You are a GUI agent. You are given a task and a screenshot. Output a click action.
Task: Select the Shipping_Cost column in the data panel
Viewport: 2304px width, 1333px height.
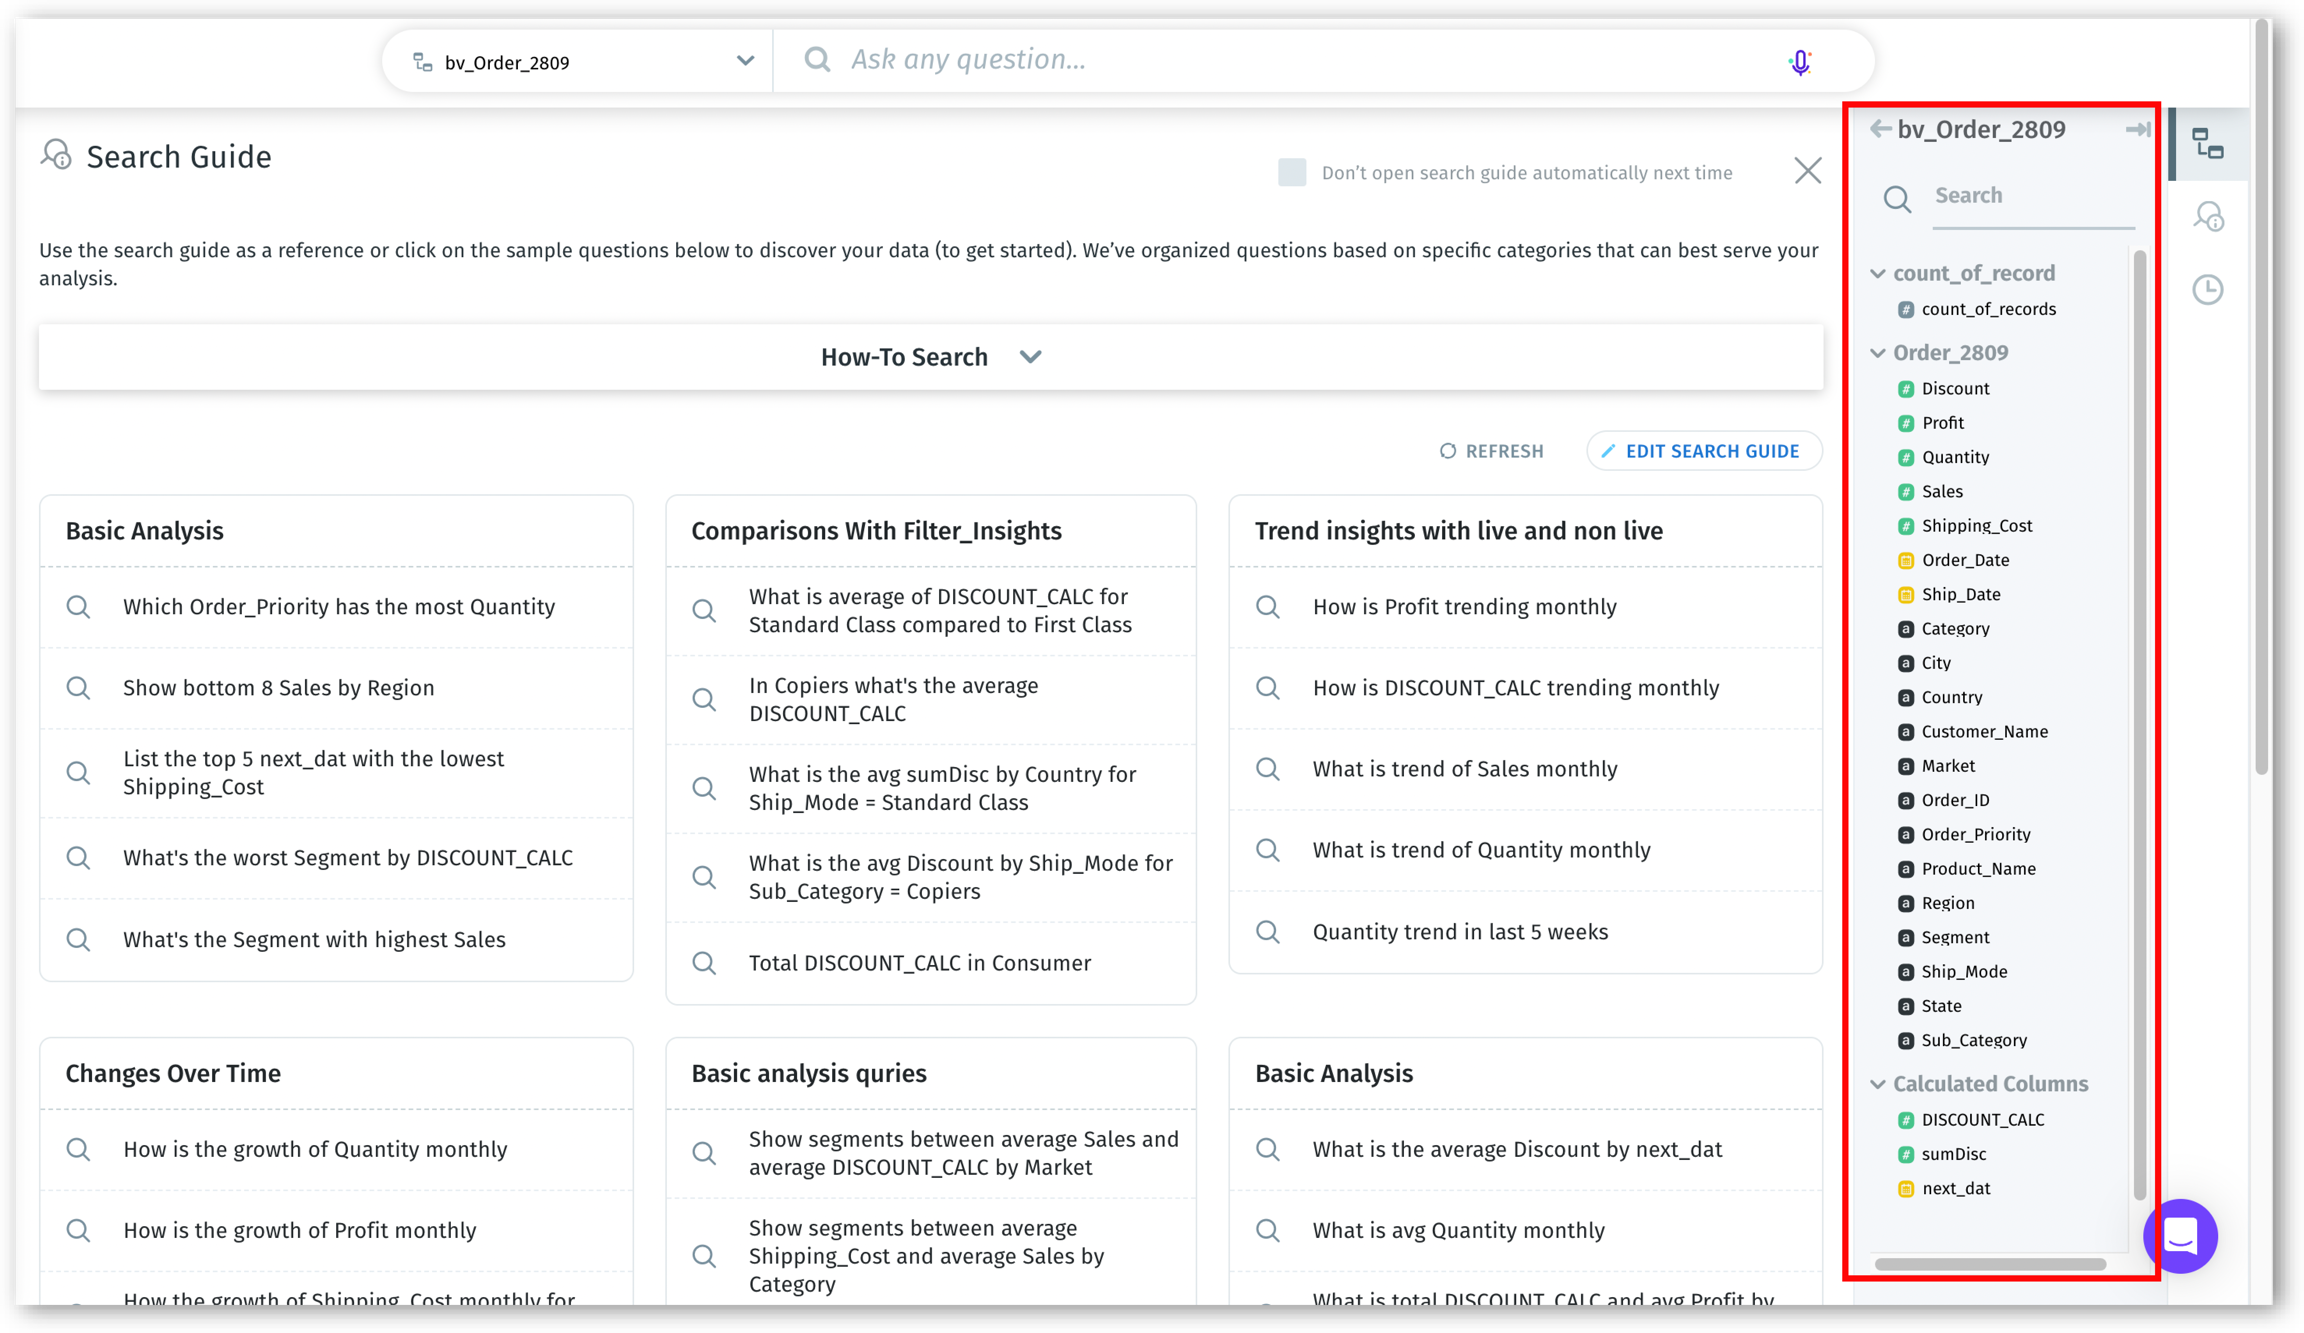(1976, 526)
